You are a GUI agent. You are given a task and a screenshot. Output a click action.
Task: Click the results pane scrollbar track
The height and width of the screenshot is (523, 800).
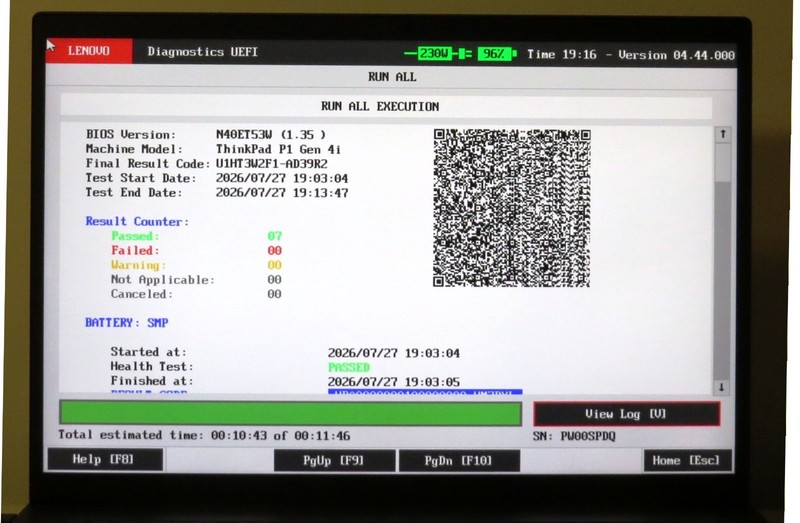[x=722, y=261]
